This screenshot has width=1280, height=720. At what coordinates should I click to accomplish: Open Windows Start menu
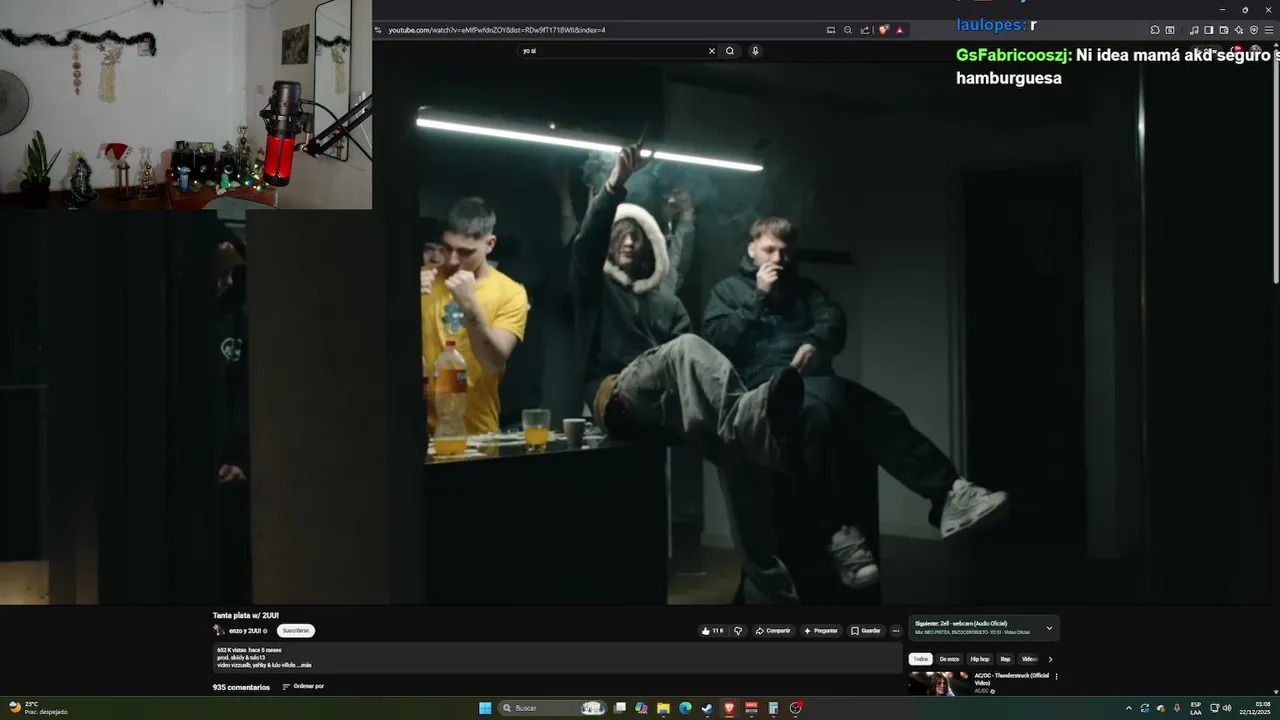click(485, 708)
